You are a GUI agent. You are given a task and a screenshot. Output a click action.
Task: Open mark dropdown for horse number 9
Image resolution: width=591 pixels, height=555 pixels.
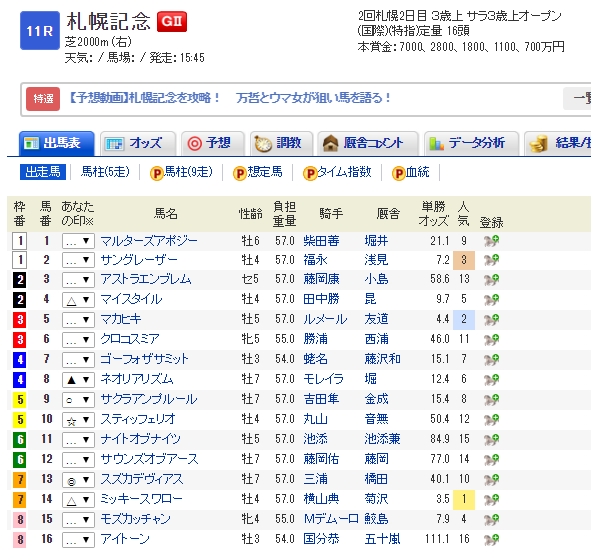(78, 400)
